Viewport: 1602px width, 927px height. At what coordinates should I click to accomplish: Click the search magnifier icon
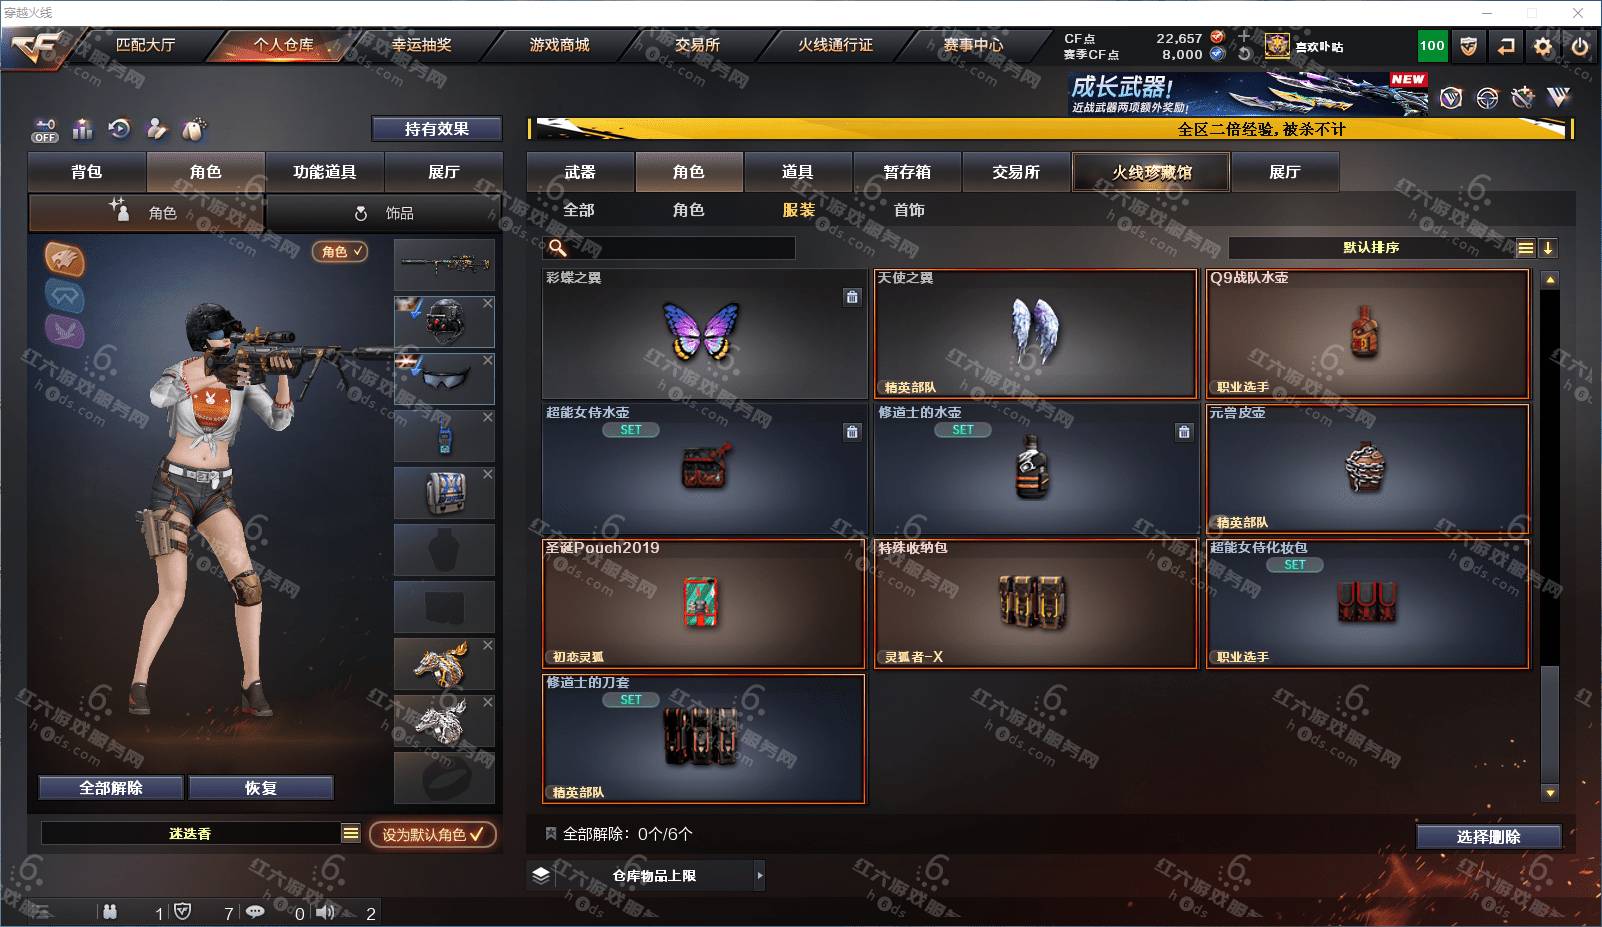pos(558,247)
